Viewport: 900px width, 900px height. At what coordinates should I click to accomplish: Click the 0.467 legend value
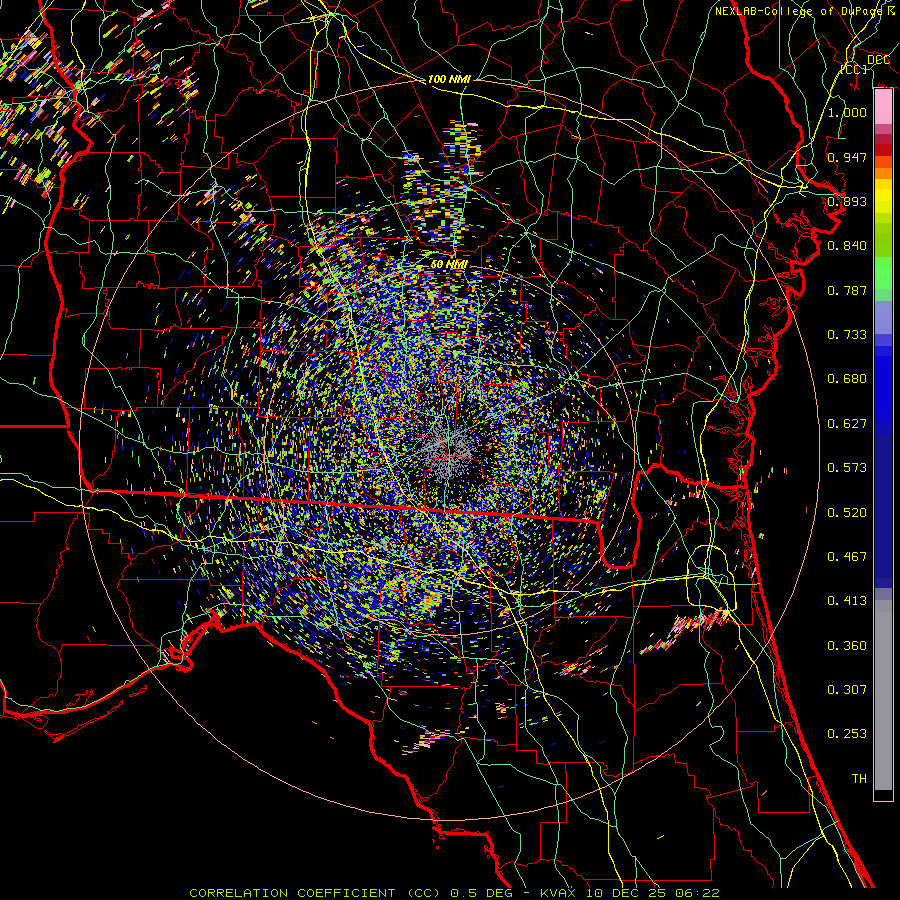pyautogui.click(x=847, y=557)
